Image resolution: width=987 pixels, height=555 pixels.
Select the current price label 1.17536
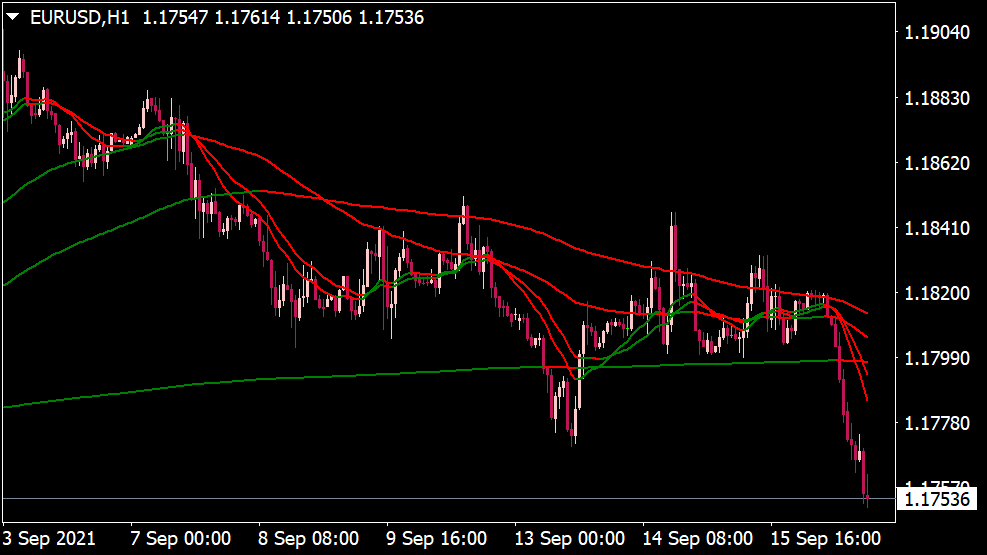[937, 500]
